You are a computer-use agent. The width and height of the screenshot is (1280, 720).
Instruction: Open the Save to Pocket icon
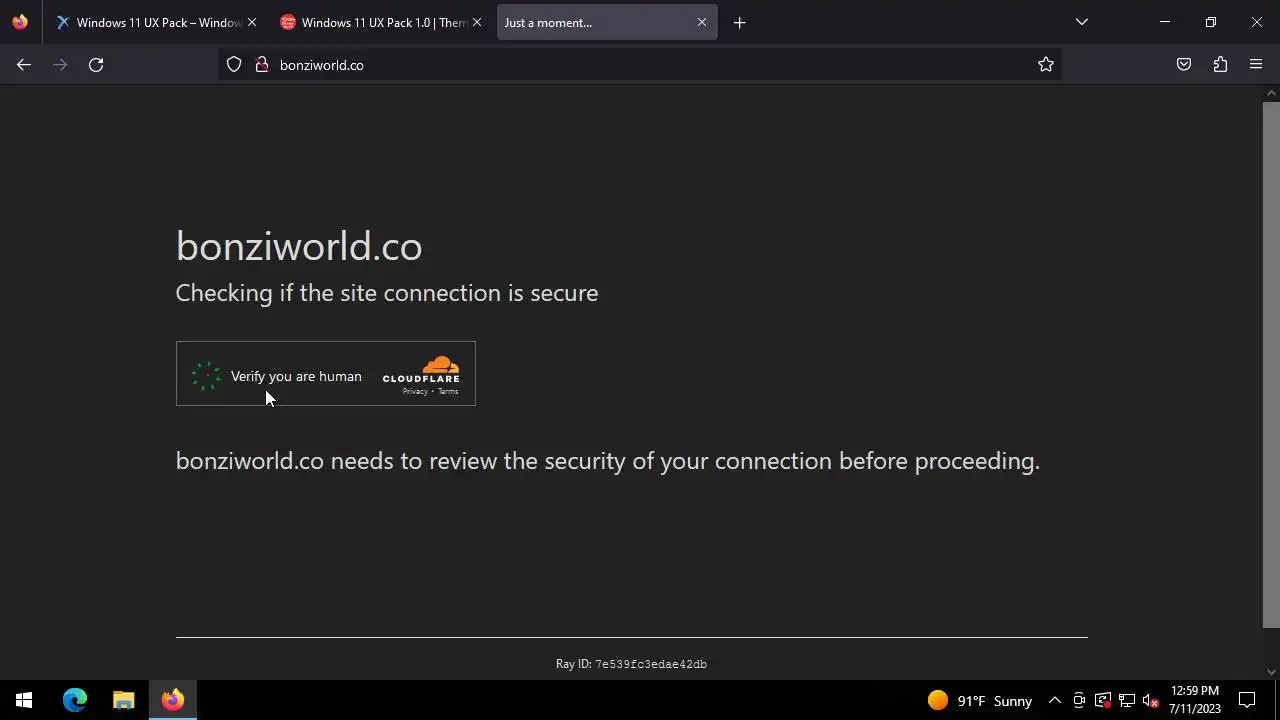1184,65
